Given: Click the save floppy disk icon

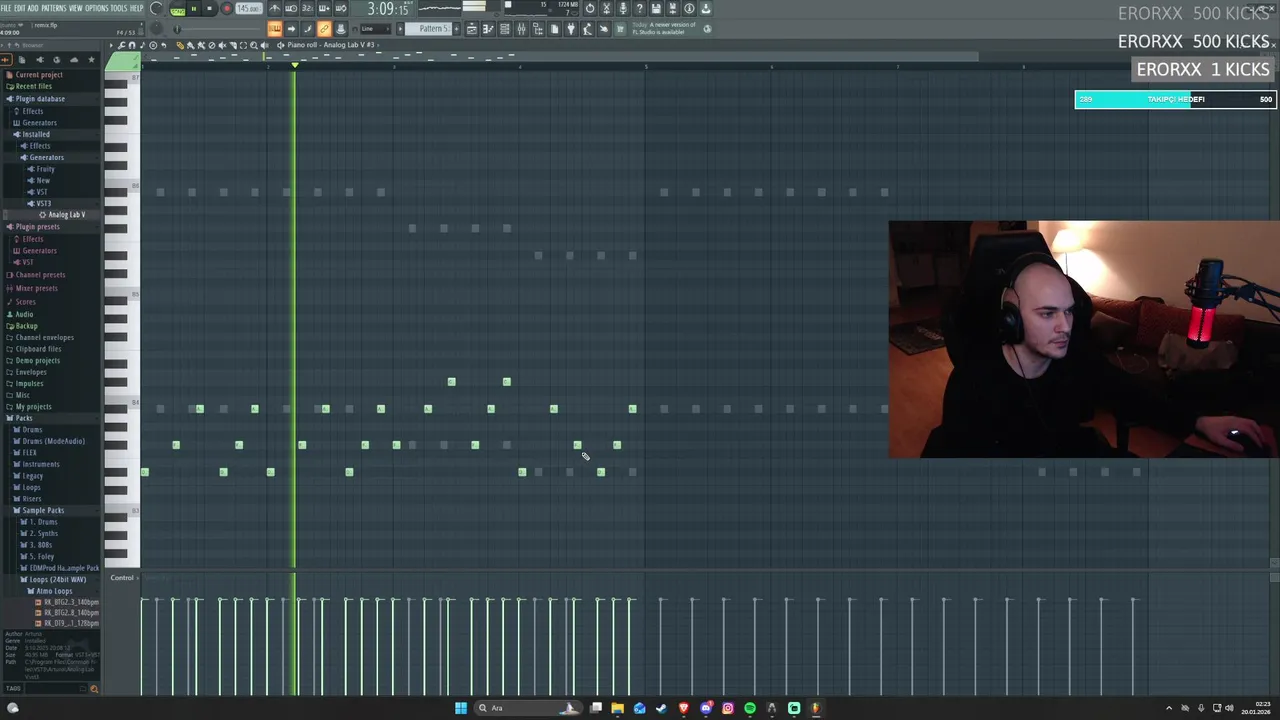Looking at the screenshot, I should [x=656, y=8].
